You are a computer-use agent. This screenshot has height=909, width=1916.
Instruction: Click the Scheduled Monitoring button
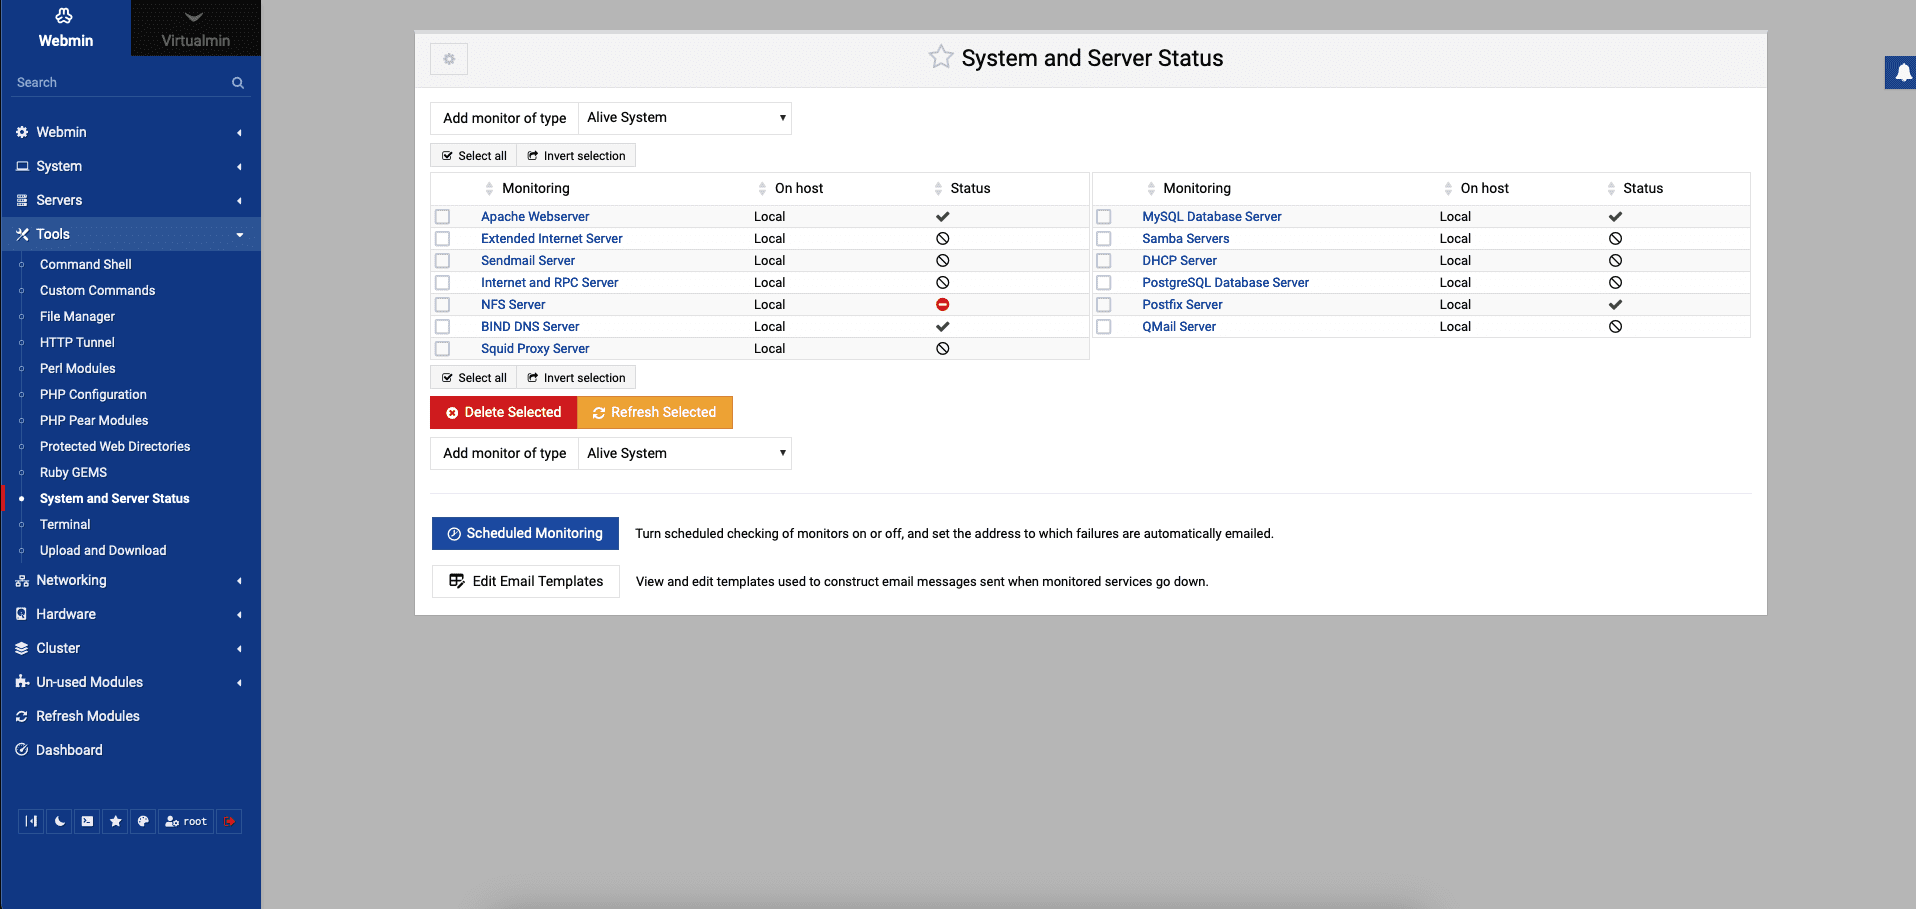[x=525, y=533]
